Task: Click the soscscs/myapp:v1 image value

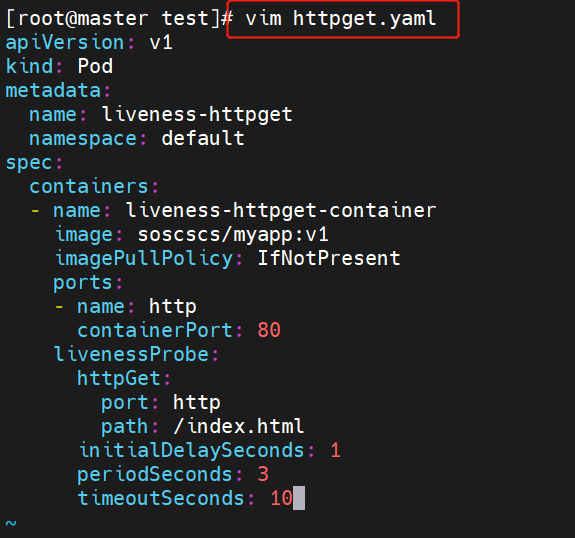Action: click(233, 235)
